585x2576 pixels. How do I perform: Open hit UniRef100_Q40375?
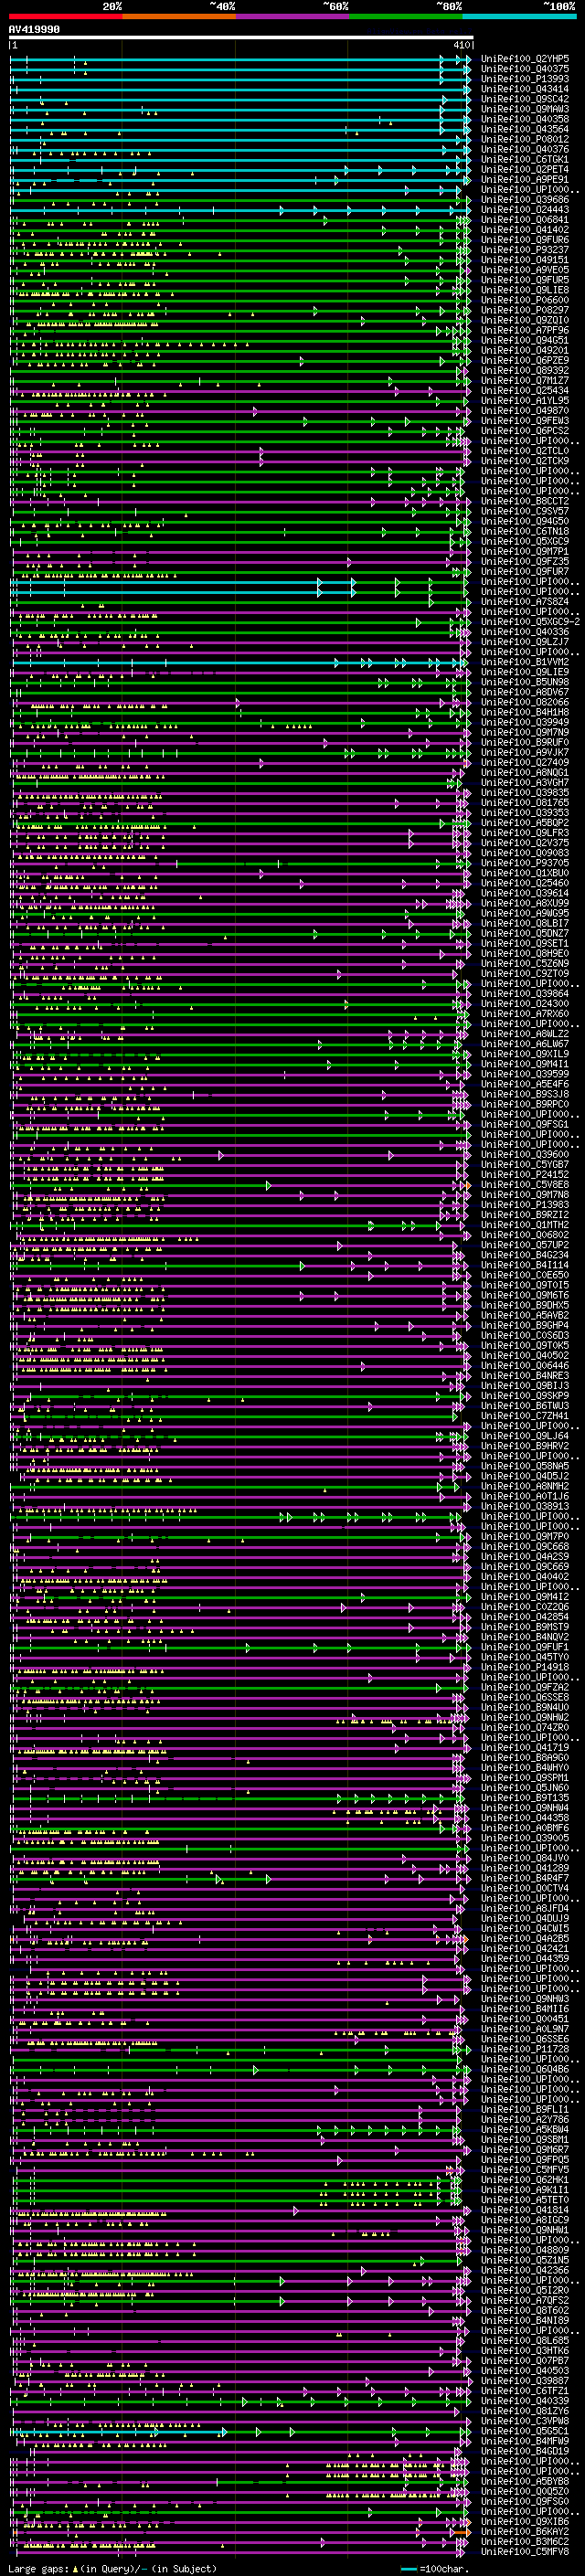point(525,69)
